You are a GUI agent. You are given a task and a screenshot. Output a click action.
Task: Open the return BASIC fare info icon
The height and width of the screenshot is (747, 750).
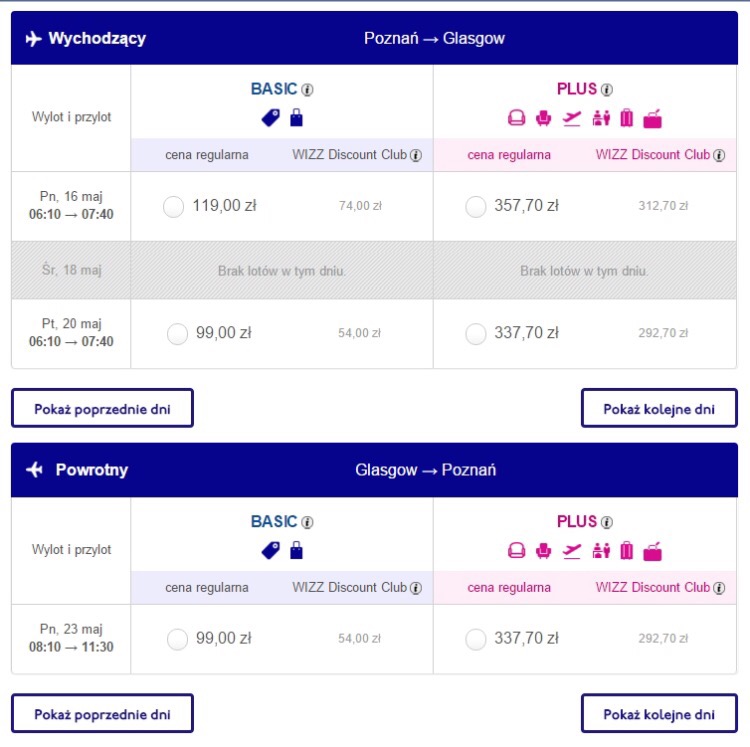point(308,522)
